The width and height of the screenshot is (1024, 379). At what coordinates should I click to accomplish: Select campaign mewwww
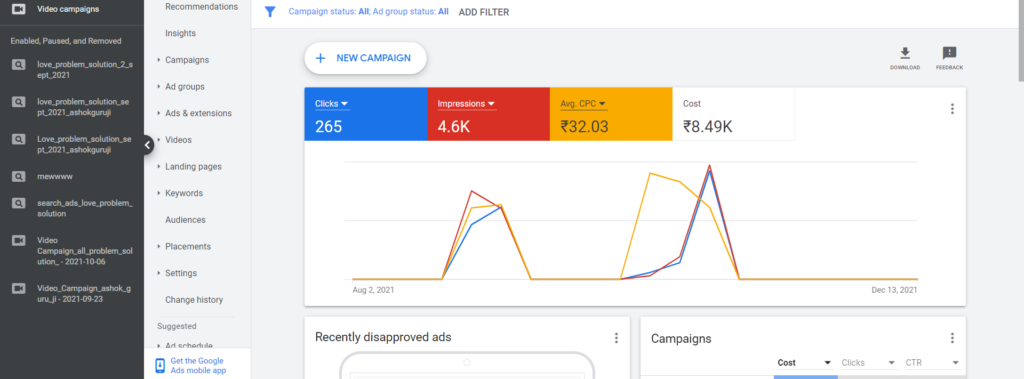pyautogui.click(x=55, y=176)
